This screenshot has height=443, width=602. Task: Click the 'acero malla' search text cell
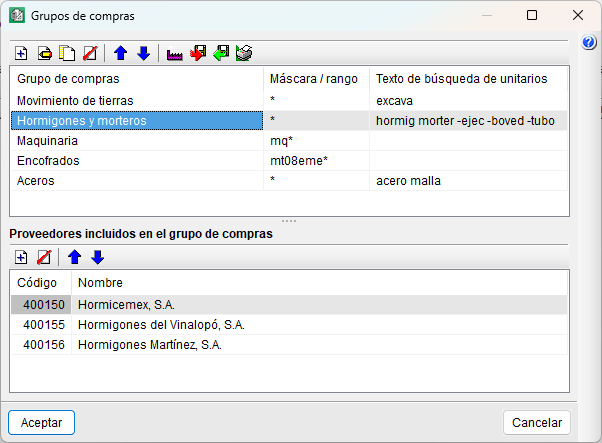[468, 181]
